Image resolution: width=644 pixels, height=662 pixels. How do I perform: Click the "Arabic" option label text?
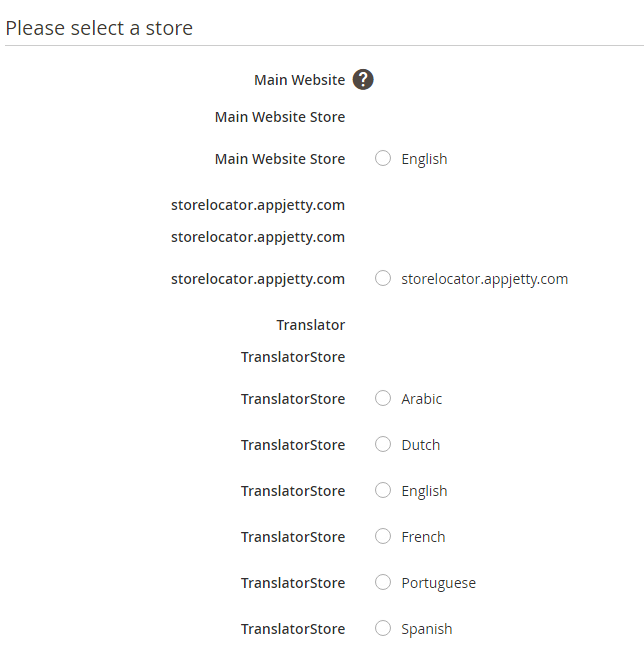(x=421, y=399)
